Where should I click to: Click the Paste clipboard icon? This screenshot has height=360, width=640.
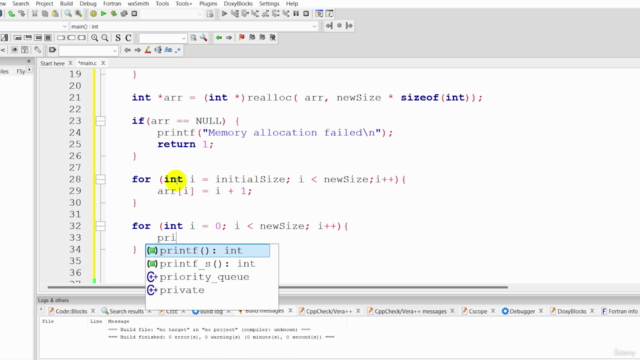click(x=55, y=14)
